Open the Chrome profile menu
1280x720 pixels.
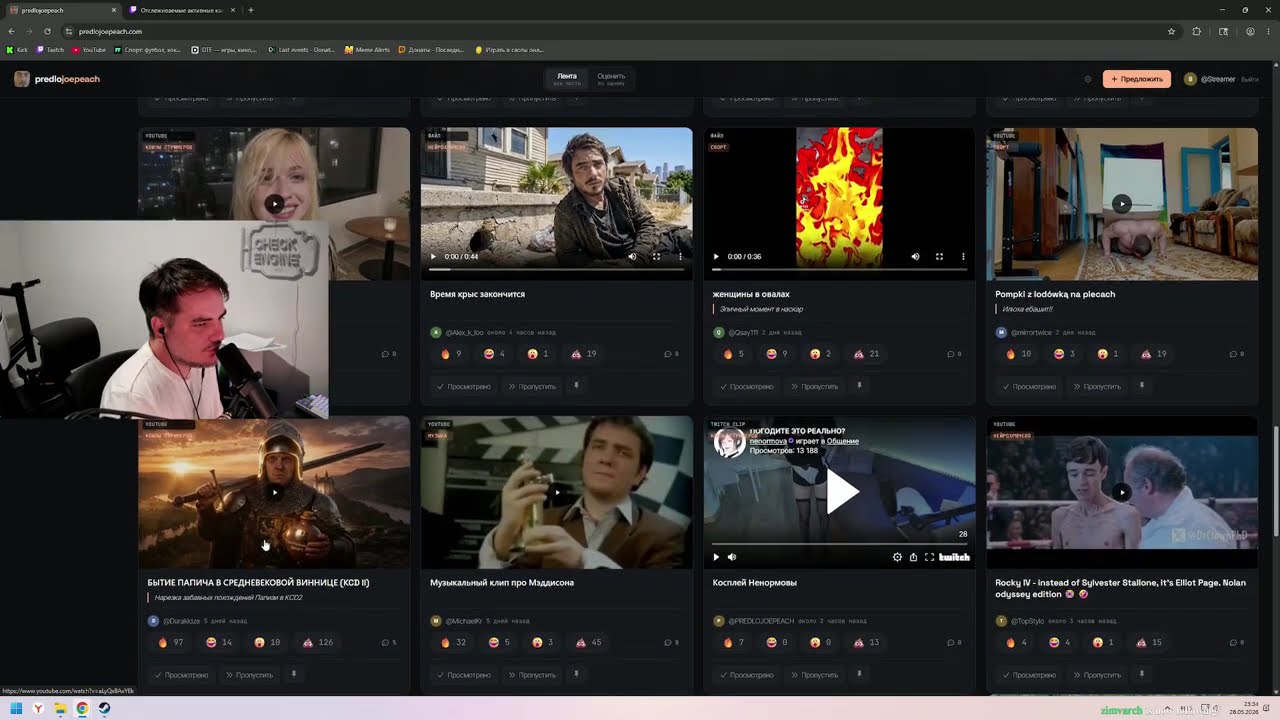click(x=1250, y=31)
